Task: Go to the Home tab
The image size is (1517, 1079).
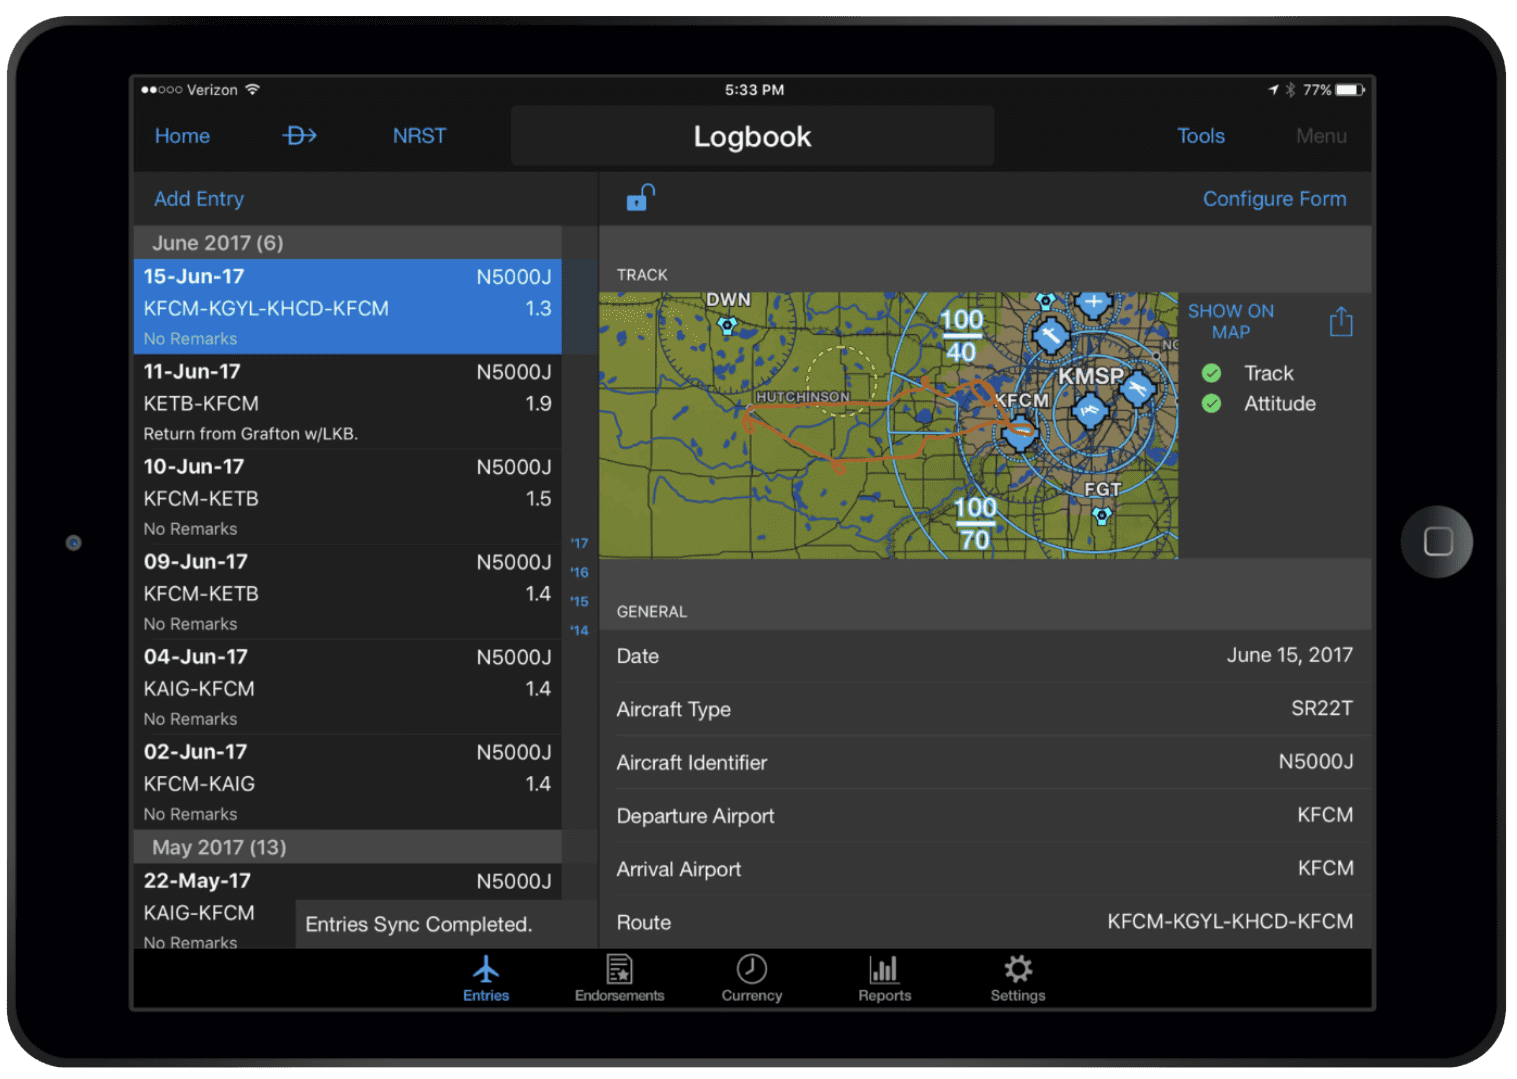Action: (x=182, y=136)
